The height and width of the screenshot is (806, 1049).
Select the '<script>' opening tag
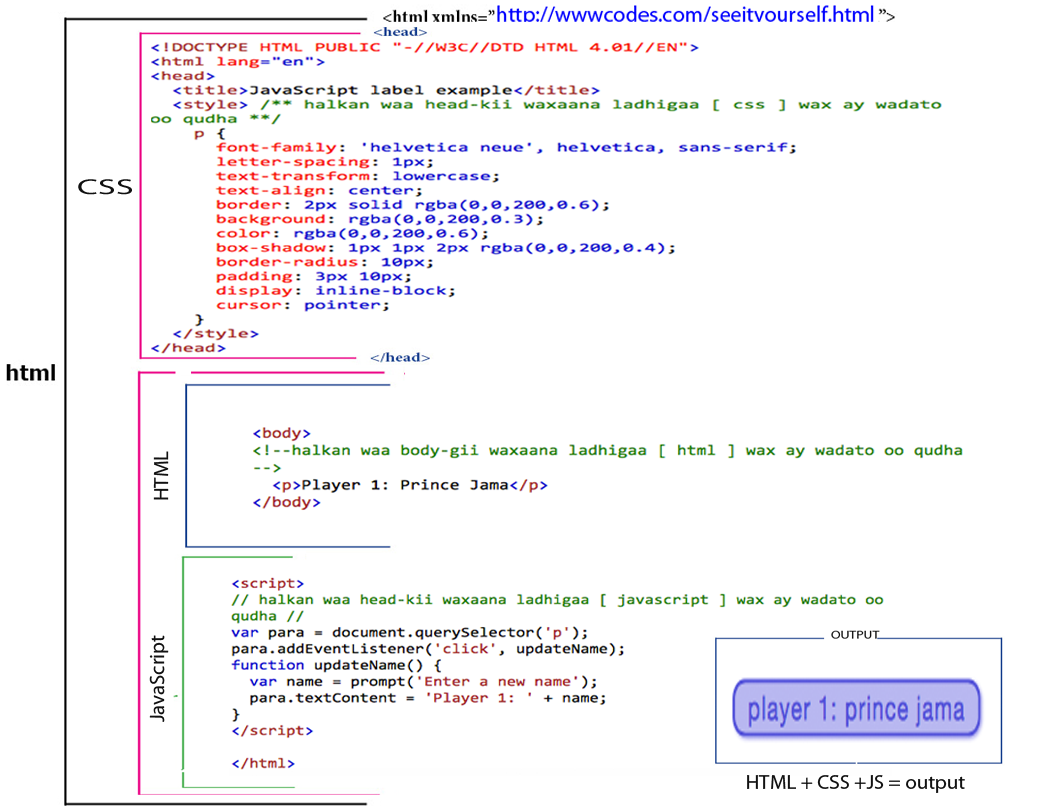click(x=268, y=583)
